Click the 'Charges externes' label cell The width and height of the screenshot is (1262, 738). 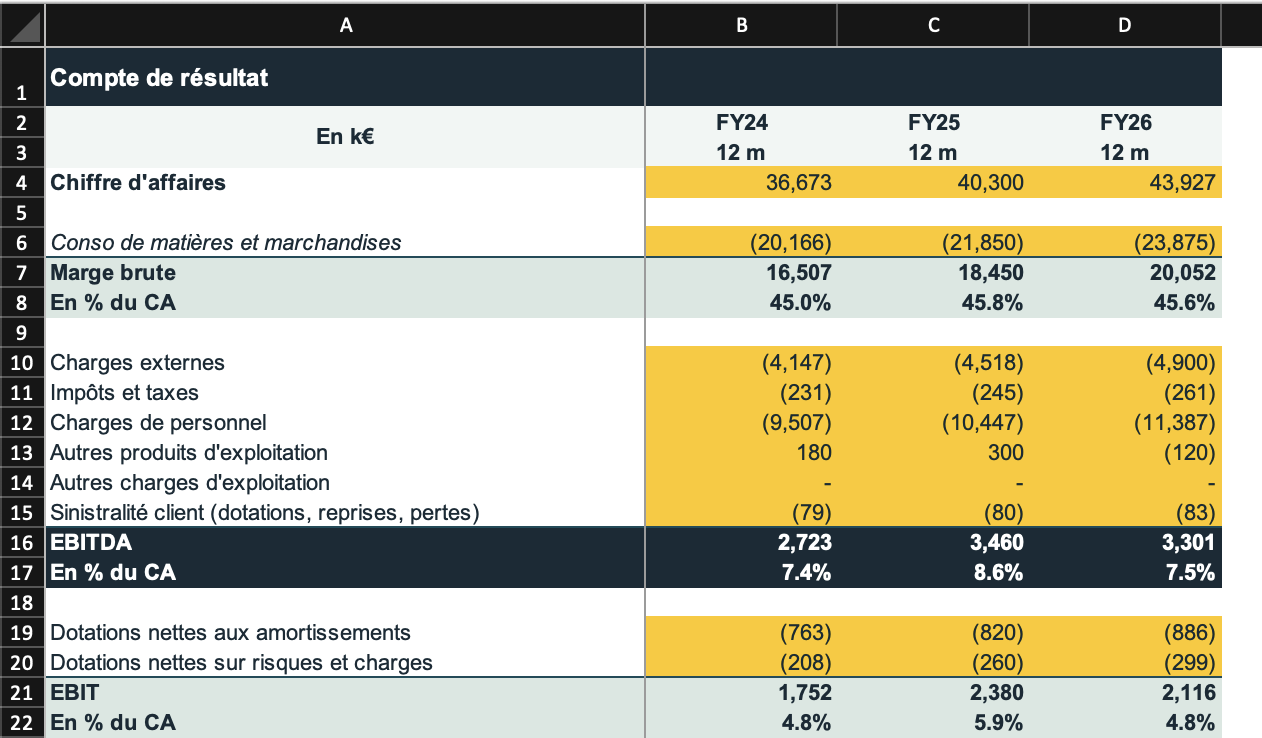pos(345,363)
